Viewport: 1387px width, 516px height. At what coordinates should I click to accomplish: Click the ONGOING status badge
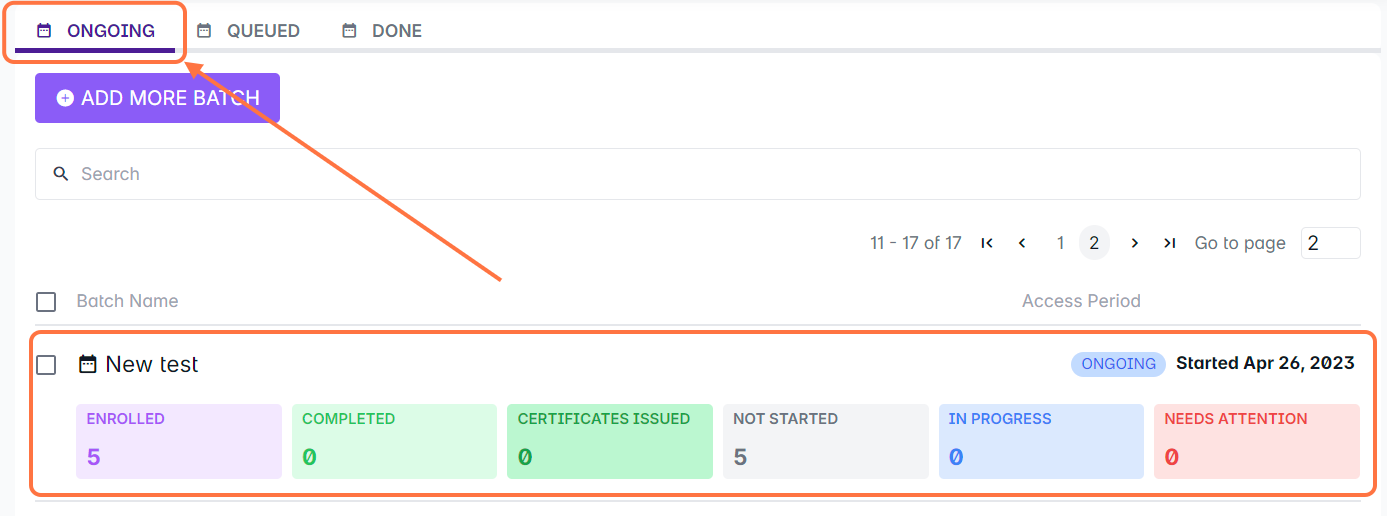(x=1118, y=364)
